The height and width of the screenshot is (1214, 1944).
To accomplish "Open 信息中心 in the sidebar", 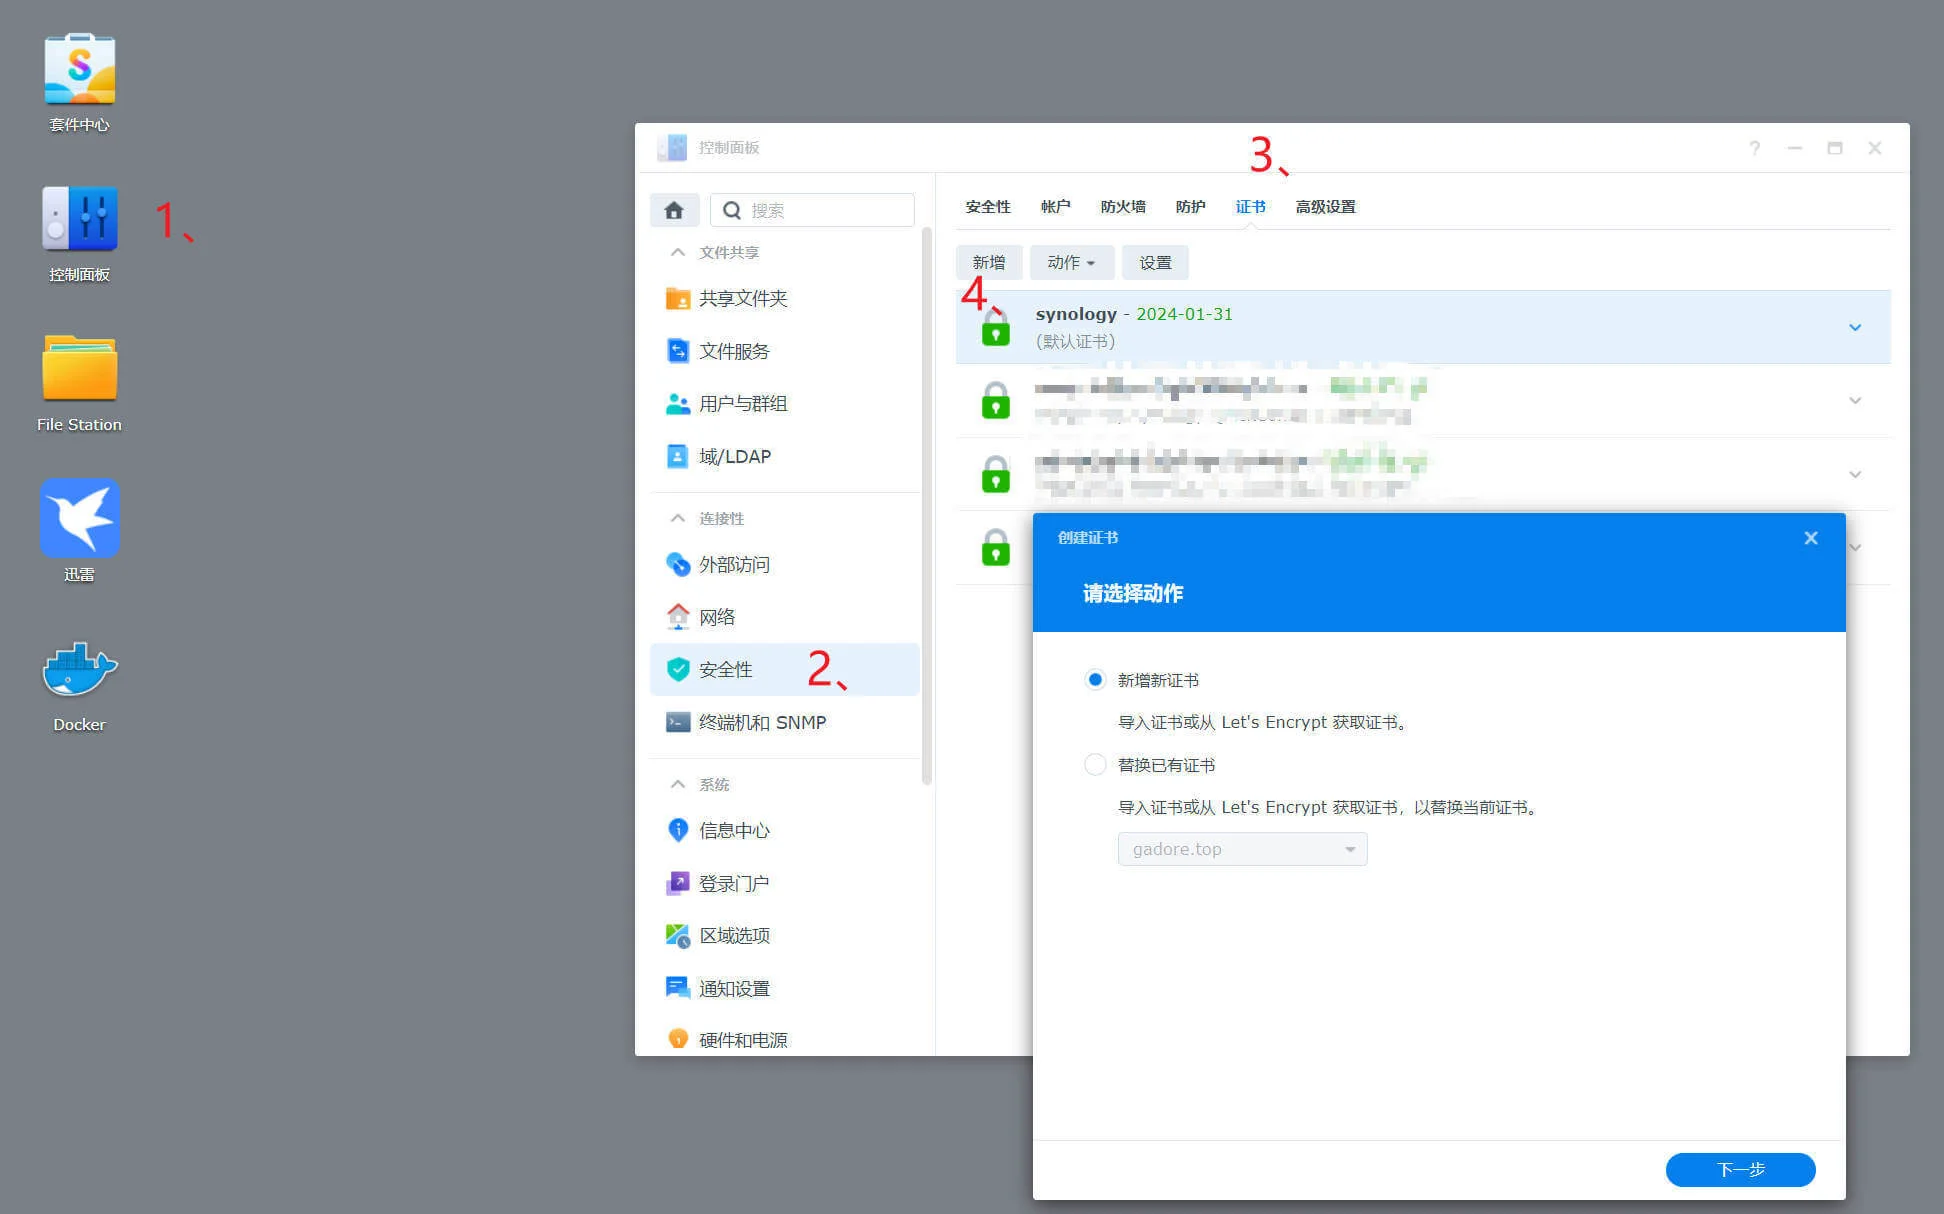I will point(733,831).
